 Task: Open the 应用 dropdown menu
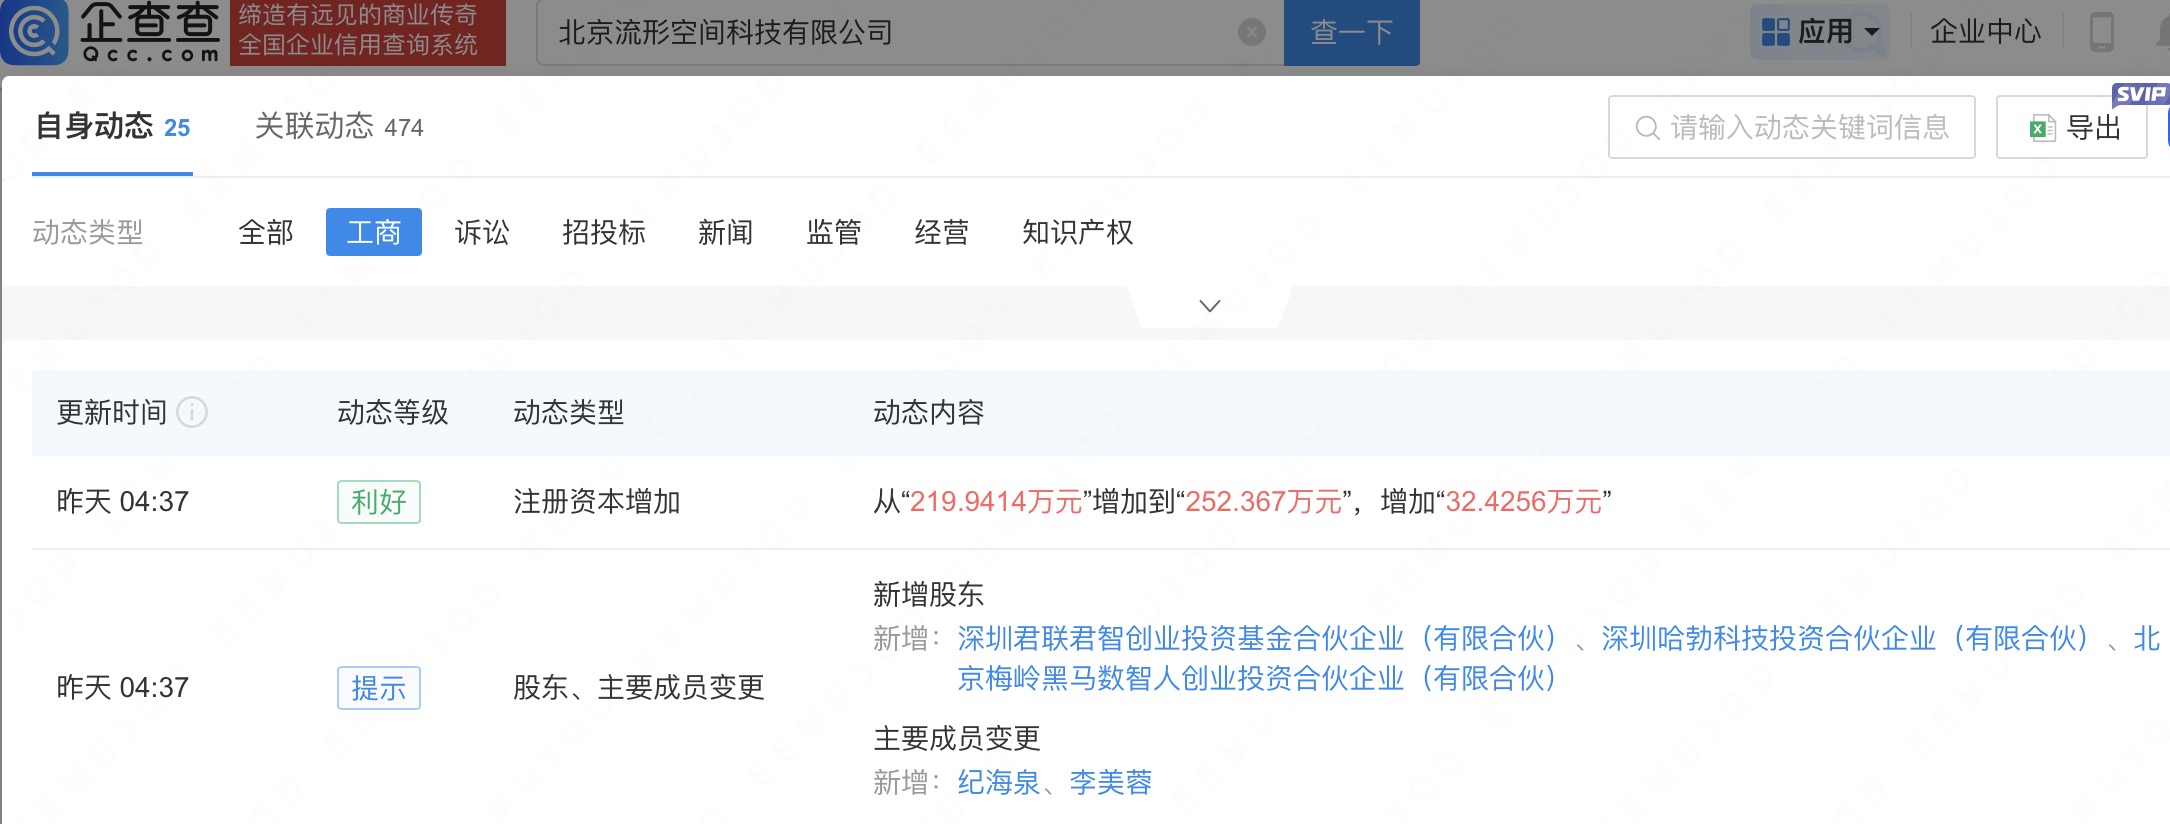click(1821, 32)
